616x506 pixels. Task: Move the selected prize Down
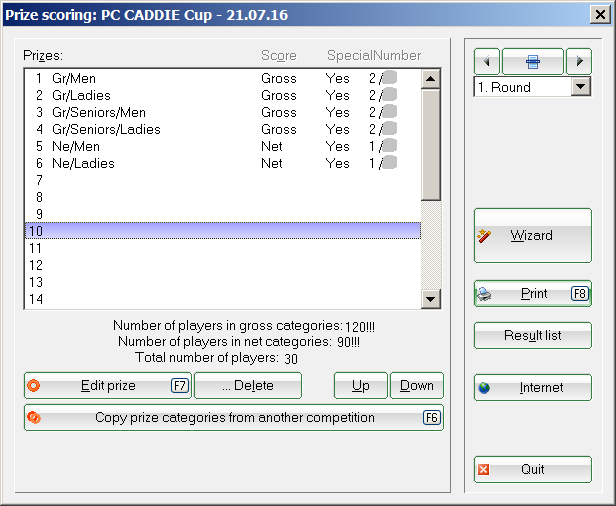[x=417, y=386]
